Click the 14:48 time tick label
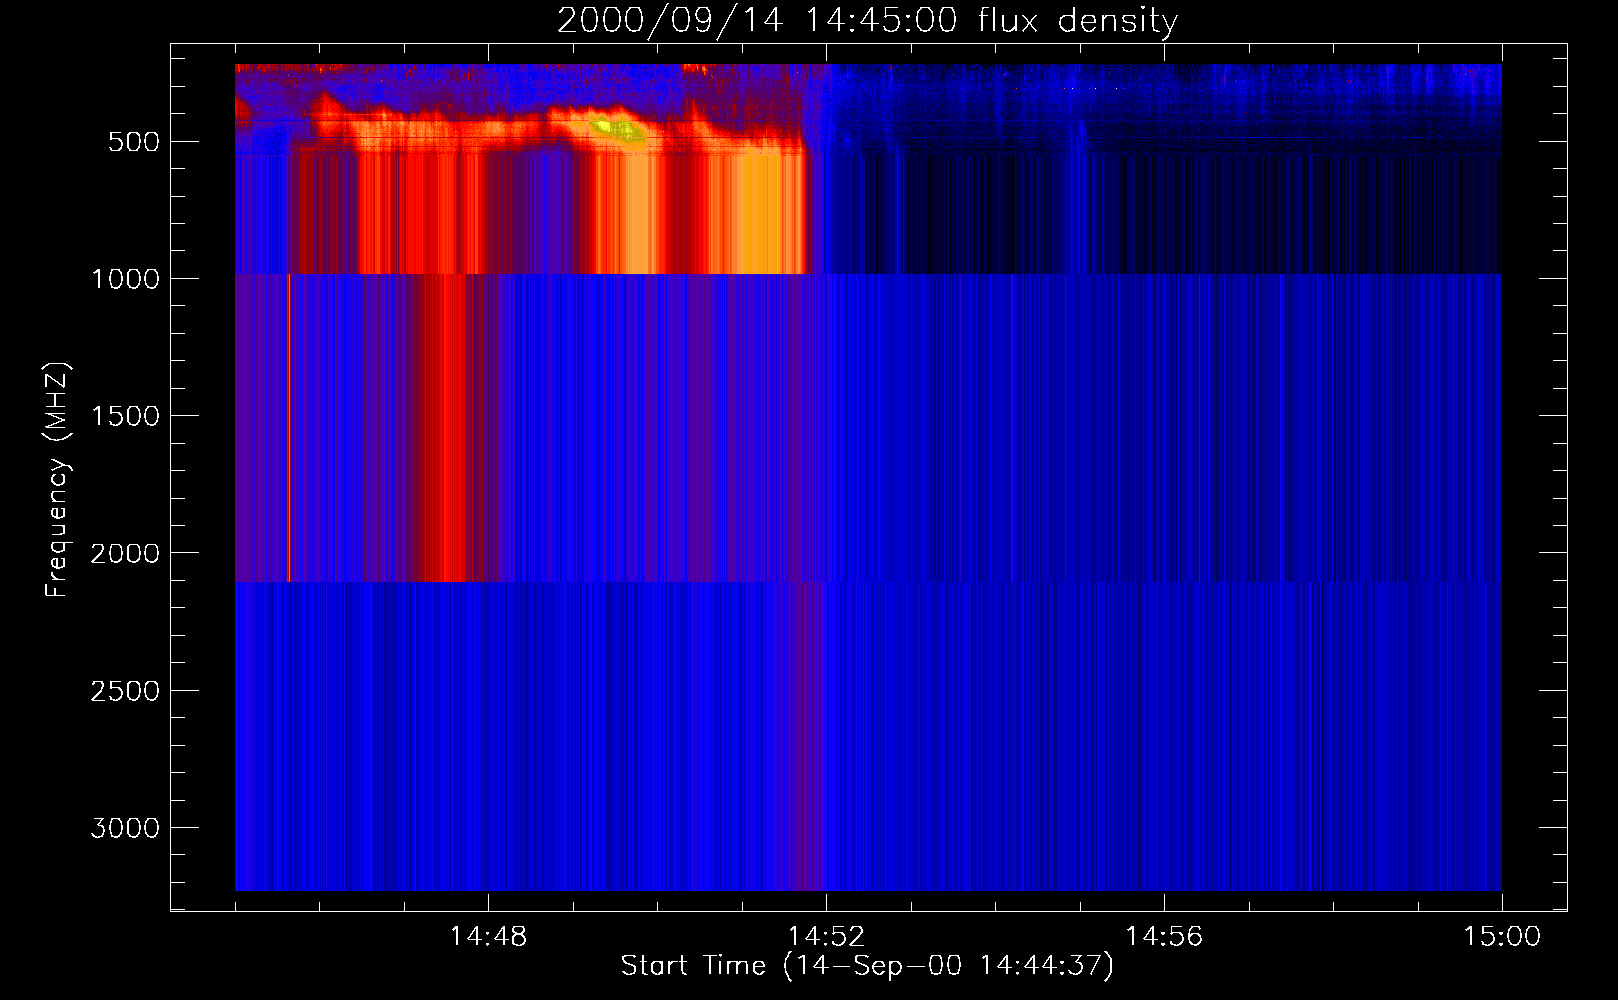 [488, 937]
